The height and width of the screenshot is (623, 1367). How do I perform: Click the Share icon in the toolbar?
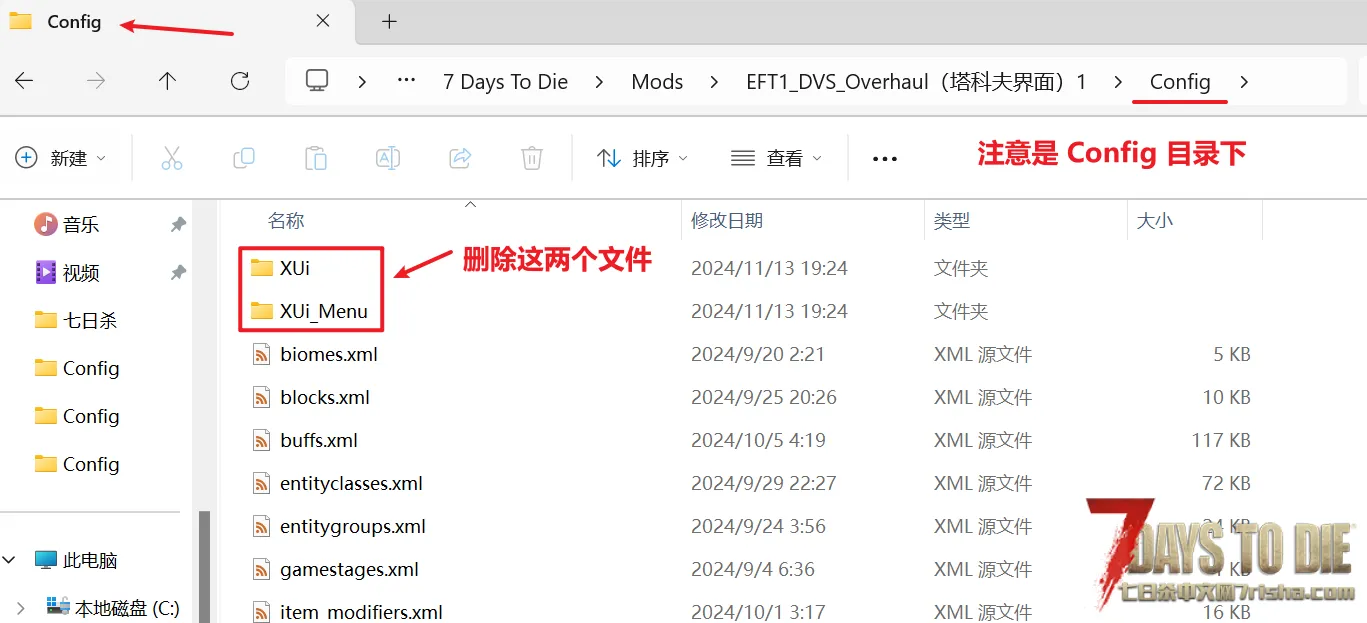460,158
